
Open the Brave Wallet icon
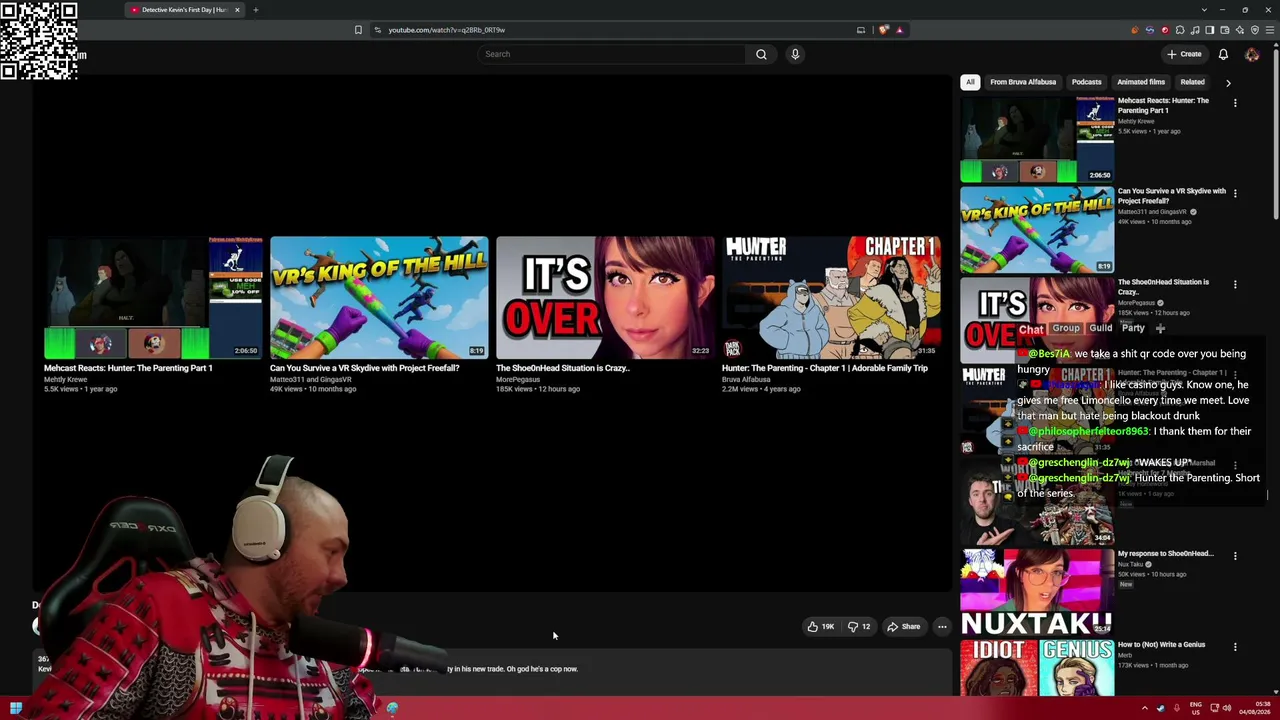pos(1225,30)
